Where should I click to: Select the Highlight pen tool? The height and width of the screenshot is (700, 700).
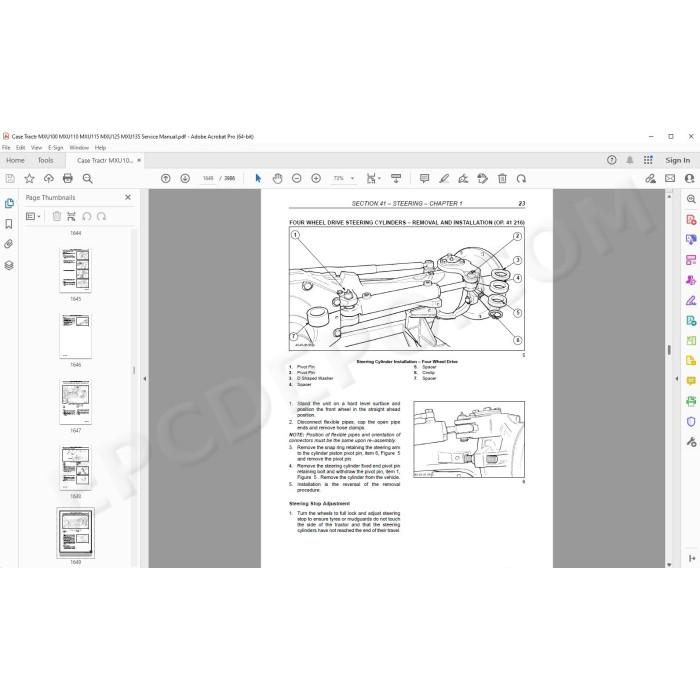click(444, 179)
